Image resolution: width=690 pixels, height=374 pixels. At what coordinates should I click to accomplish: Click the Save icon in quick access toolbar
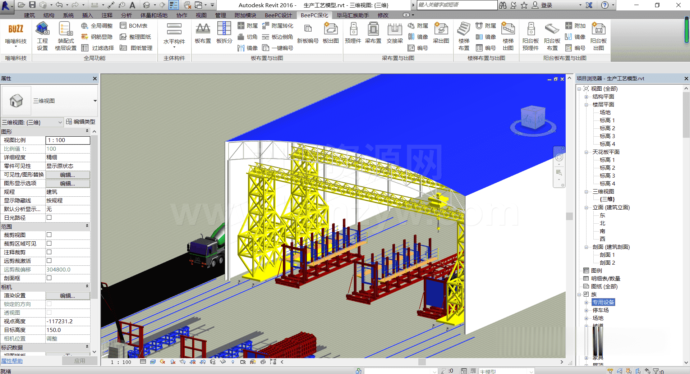(32, 5)
